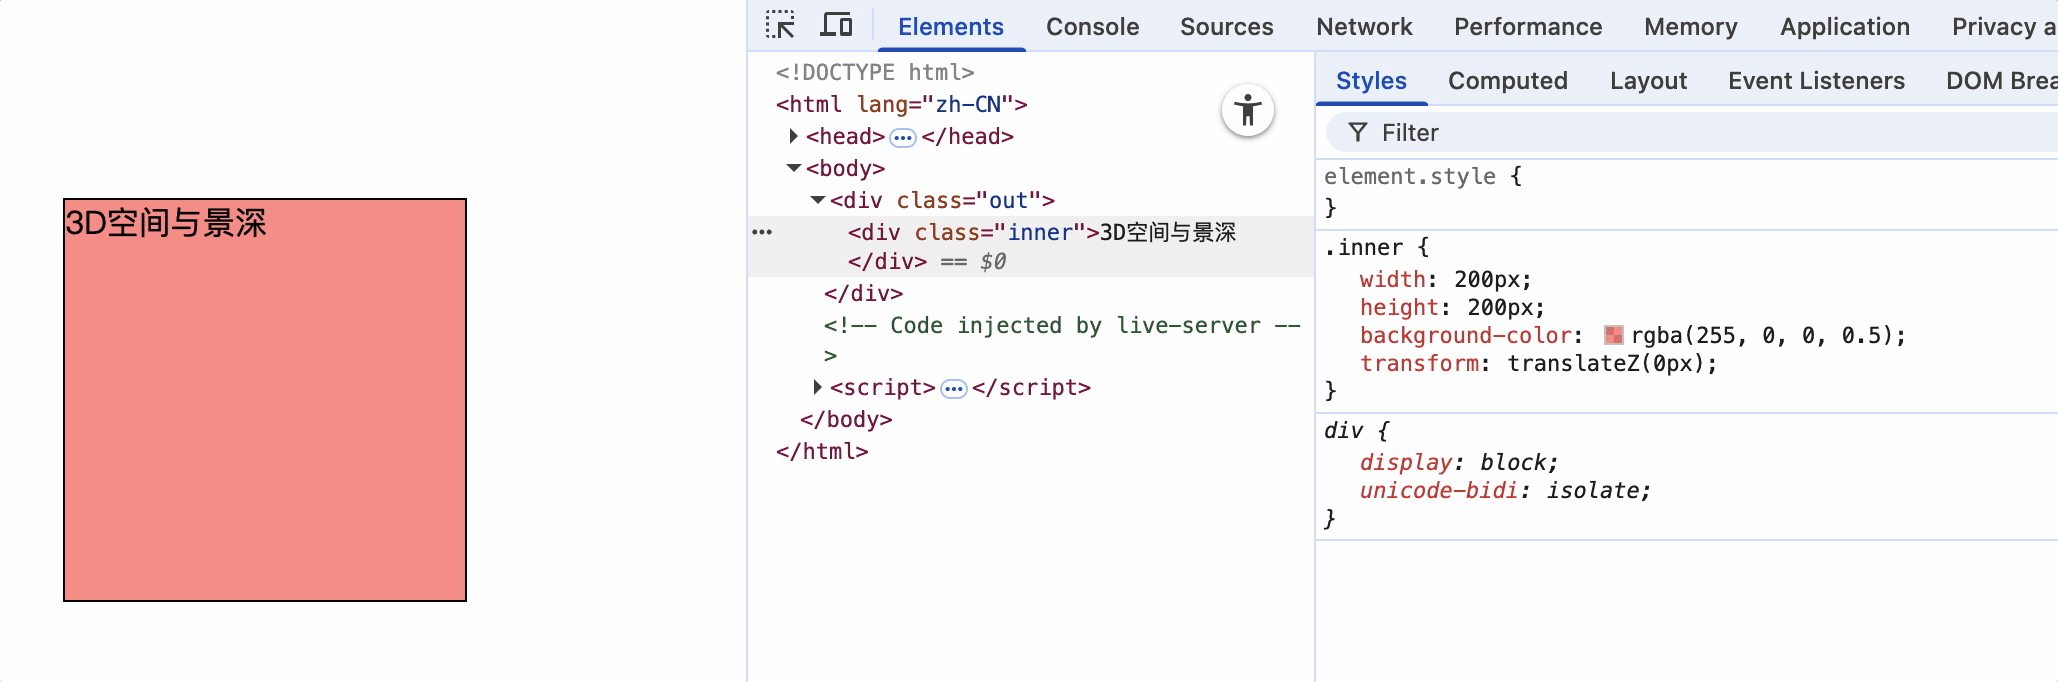Click the filter funnel icon
The image size is (2058, 682).
click(1357, 133)
